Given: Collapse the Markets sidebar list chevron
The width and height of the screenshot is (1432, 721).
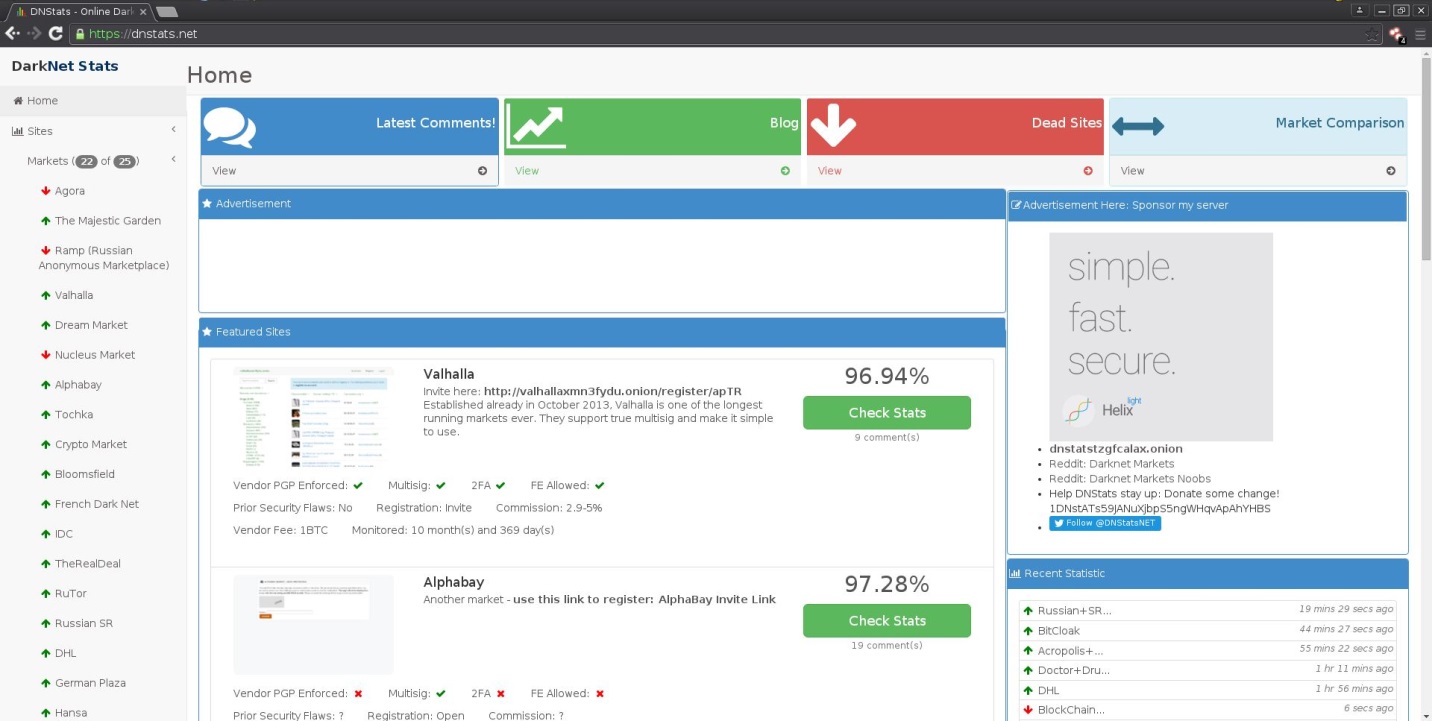Looking at the screenshot, I should point(173,160).
